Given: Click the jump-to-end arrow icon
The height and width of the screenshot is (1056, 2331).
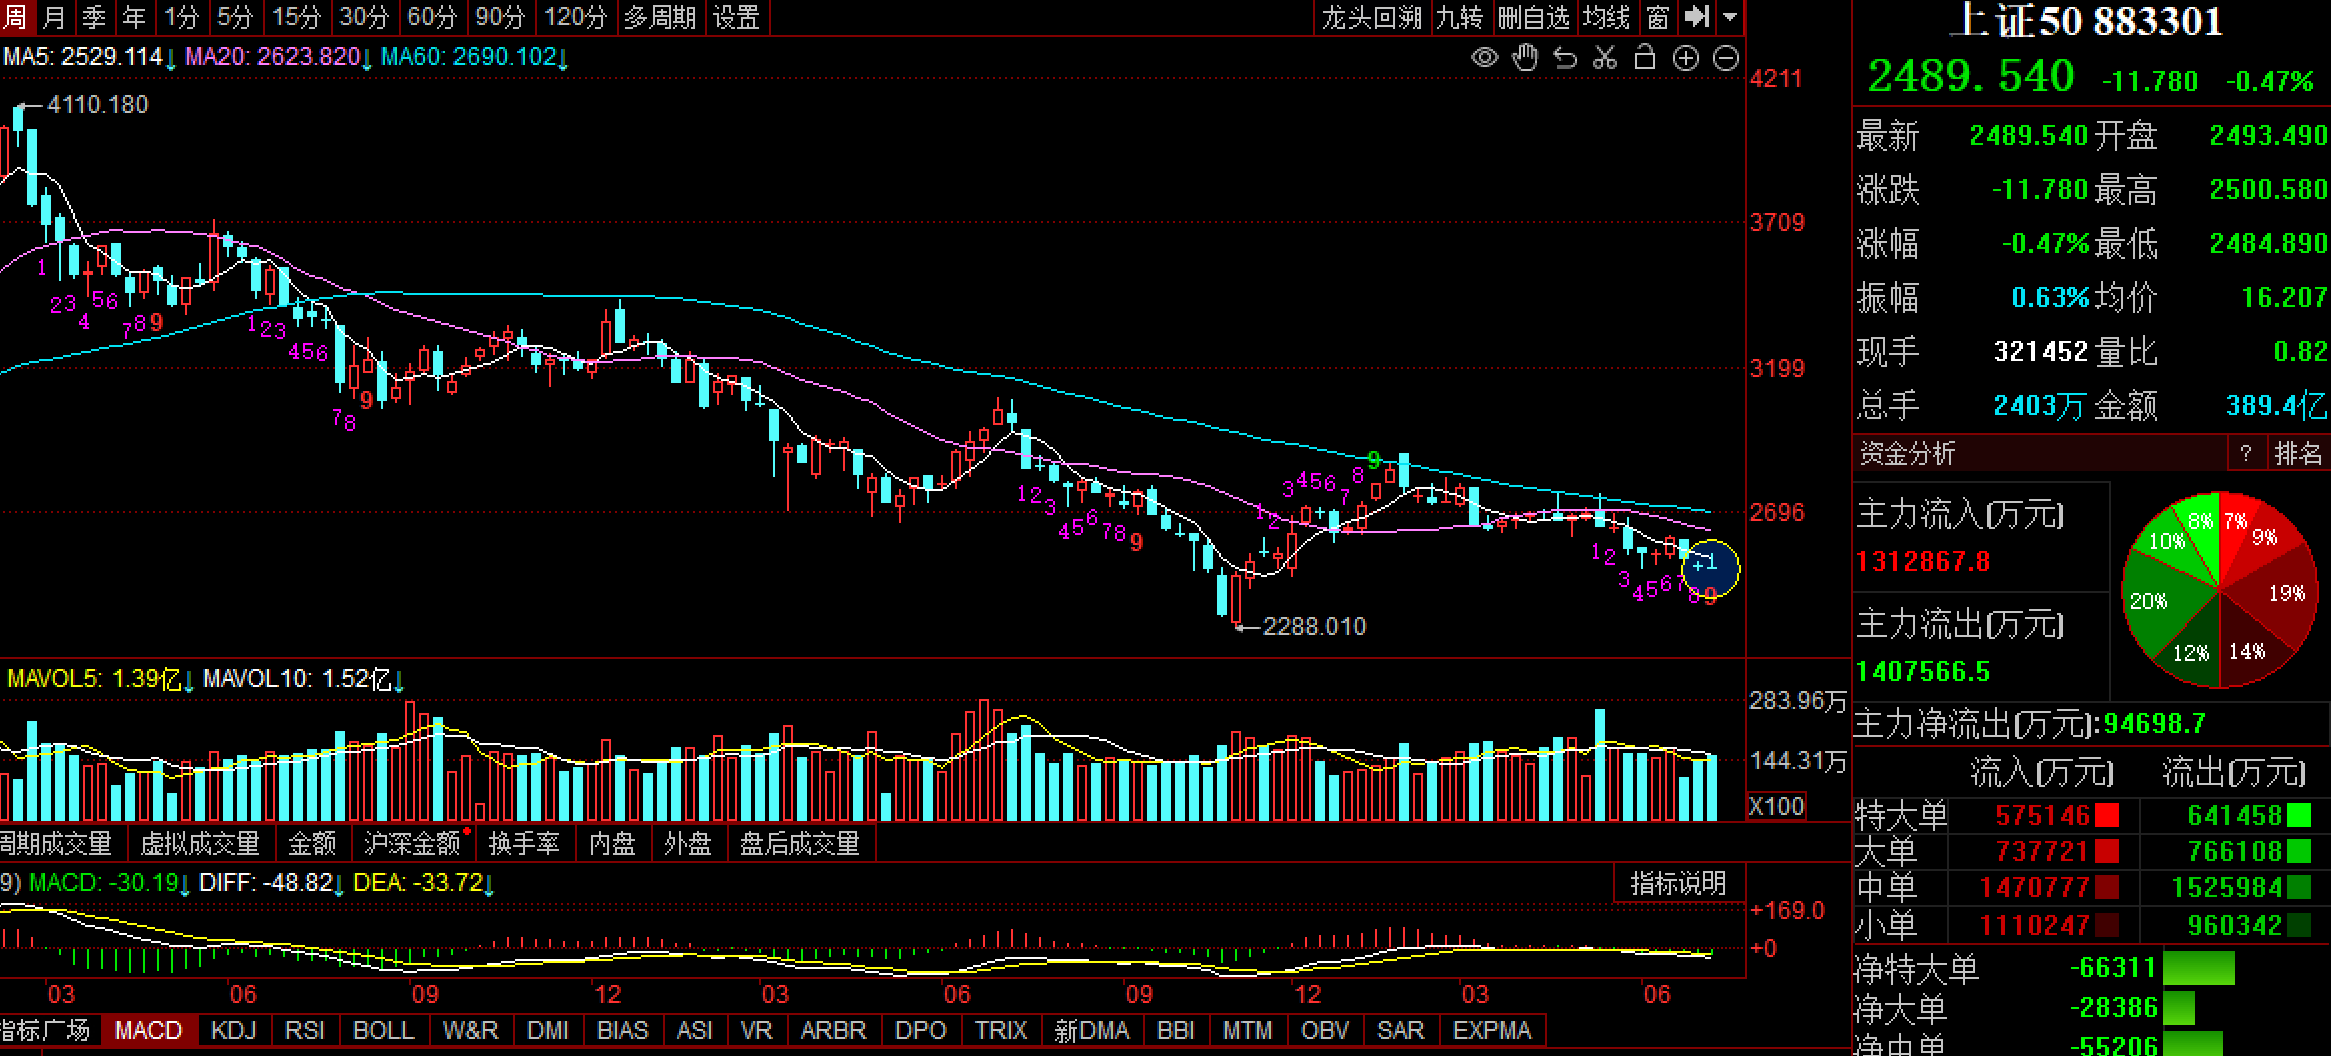Looking at the screenshot, I should click(1697, 17).
